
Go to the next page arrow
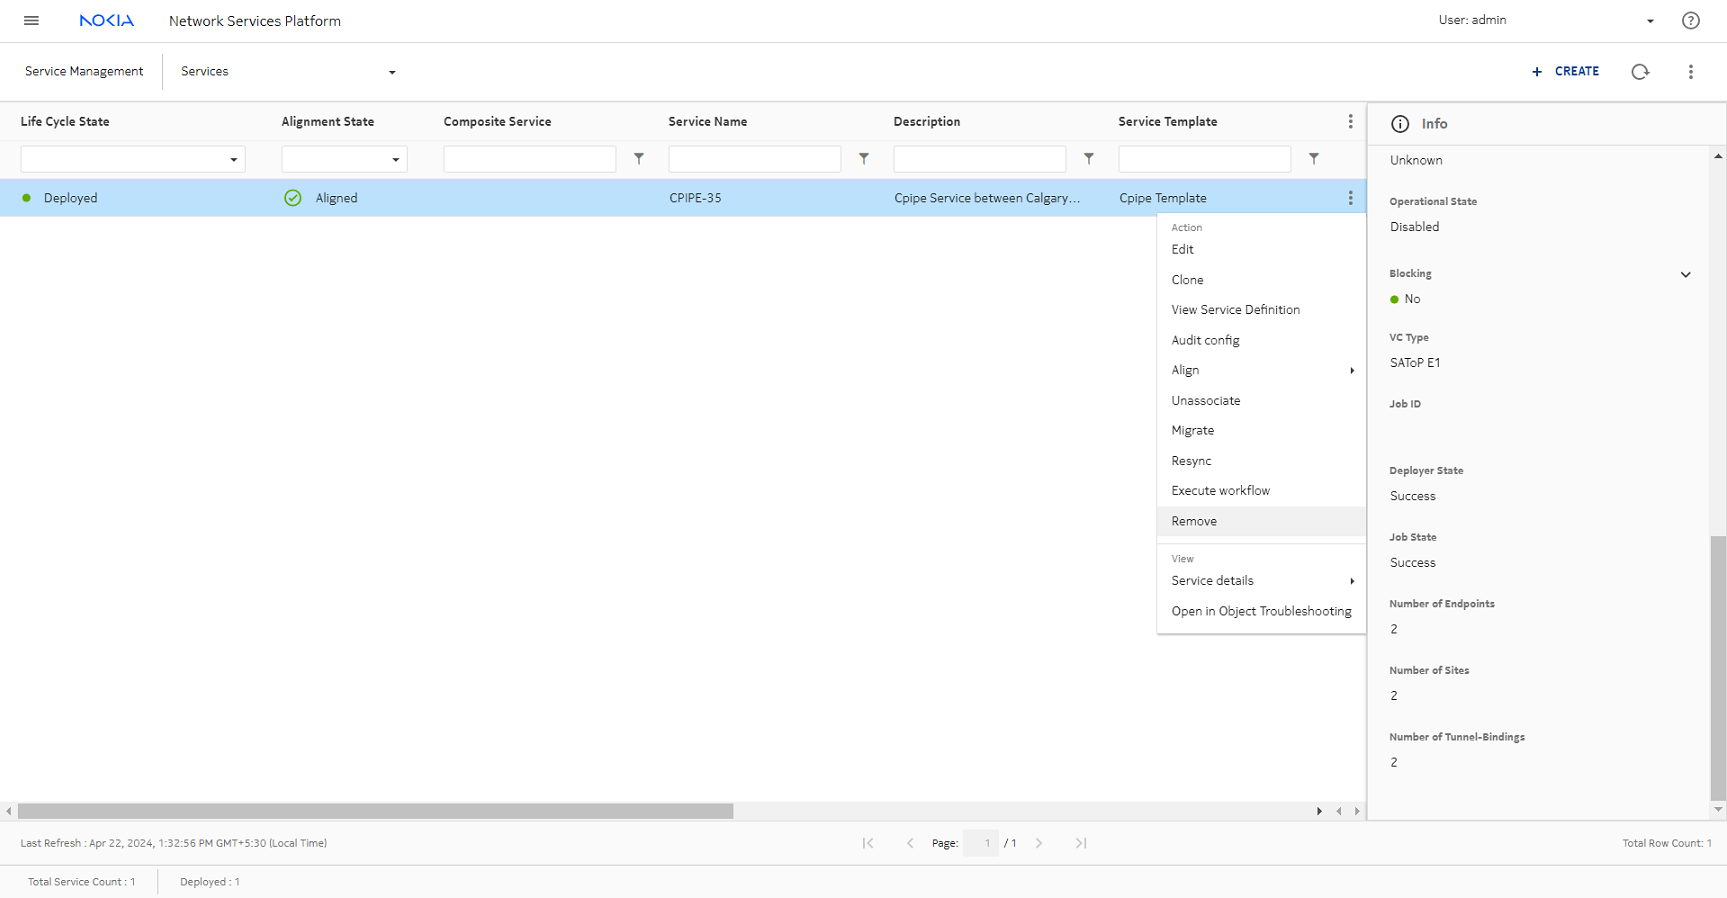click(1039, 843)
